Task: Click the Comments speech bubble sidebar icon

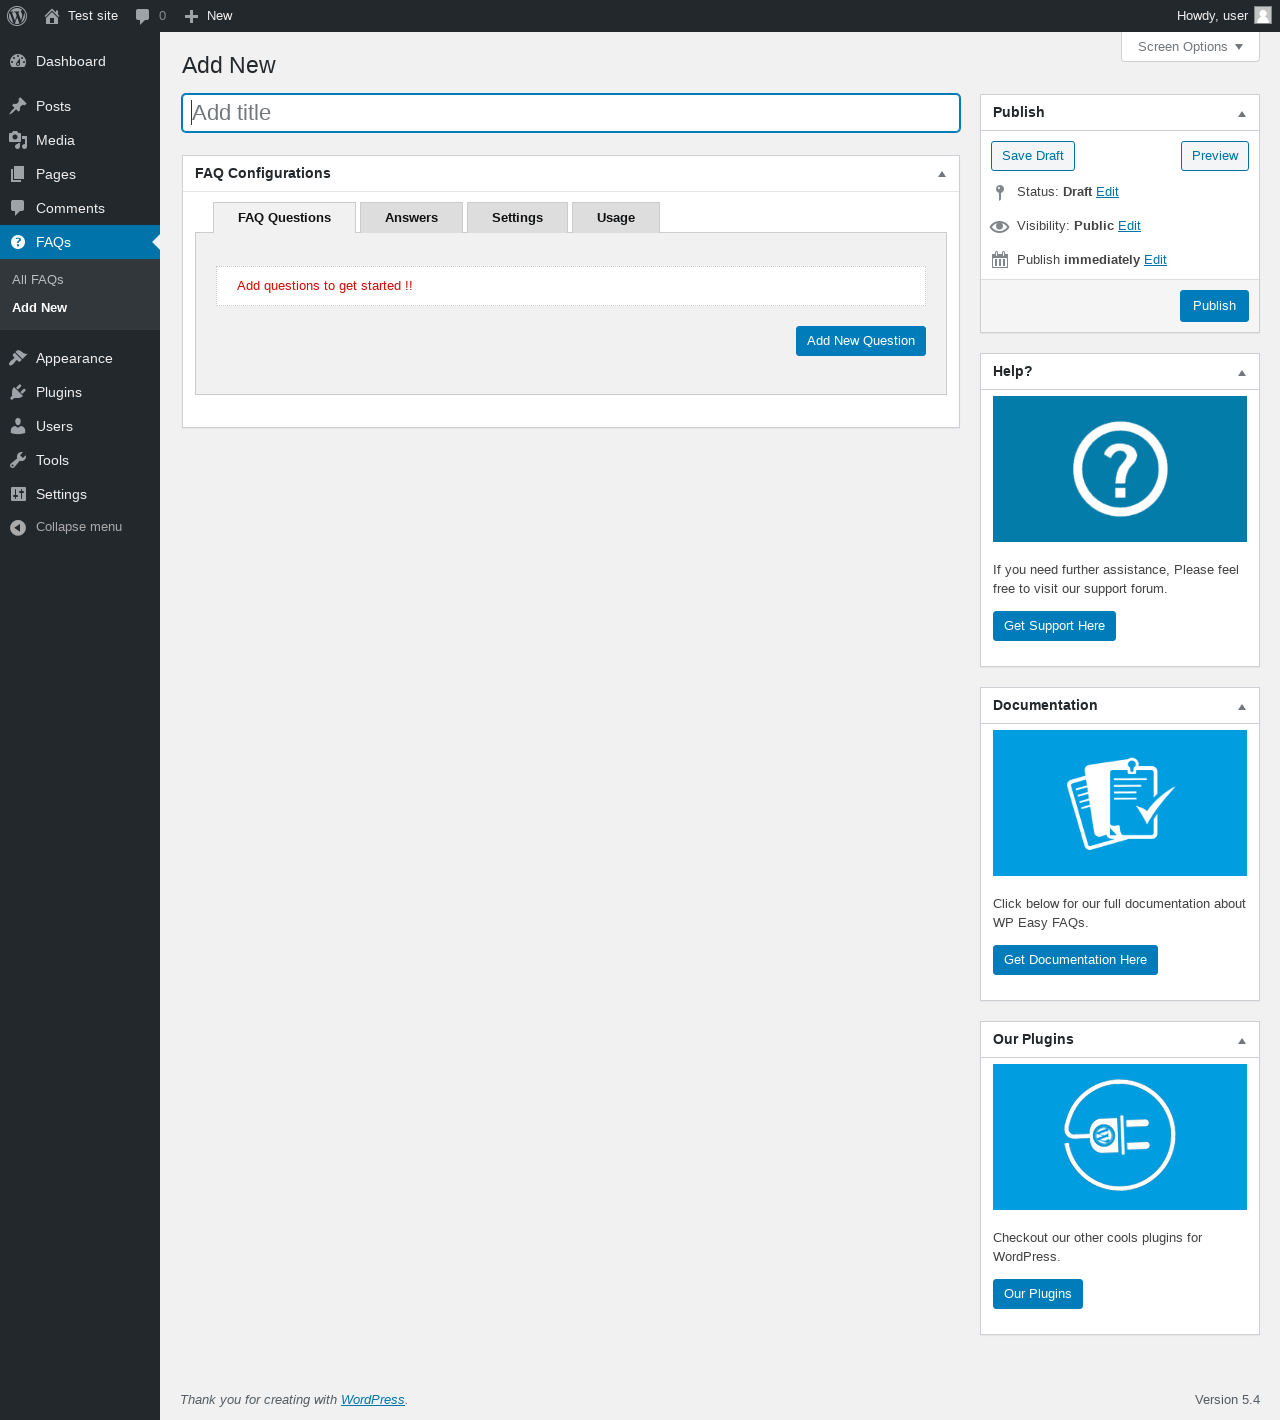Action: 18,208
